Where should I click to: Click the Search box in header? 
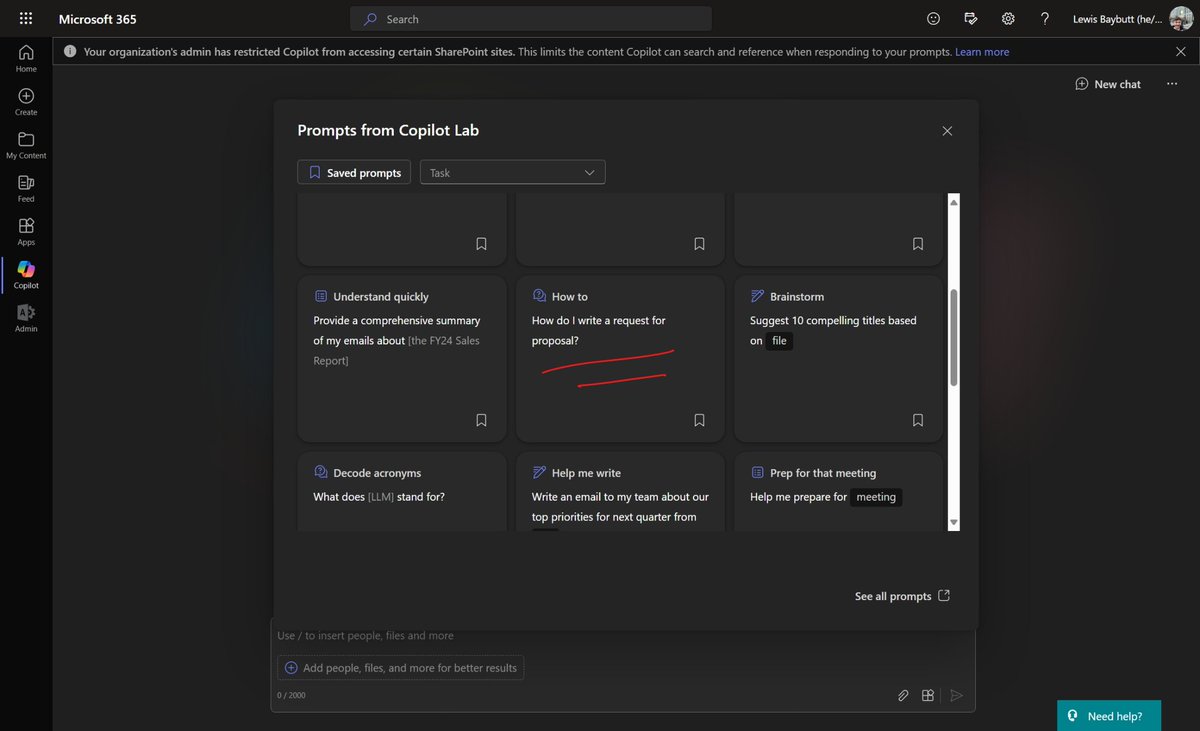click(531, 19)
